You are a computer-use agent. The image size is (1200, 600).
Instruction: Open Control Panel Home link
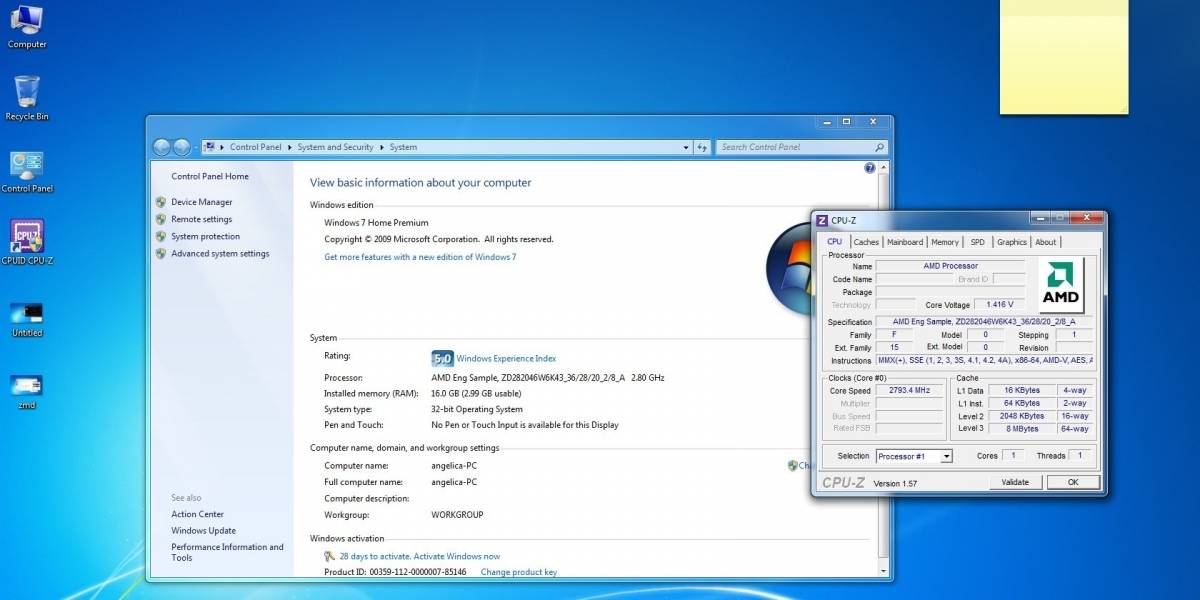pos(210,176)
